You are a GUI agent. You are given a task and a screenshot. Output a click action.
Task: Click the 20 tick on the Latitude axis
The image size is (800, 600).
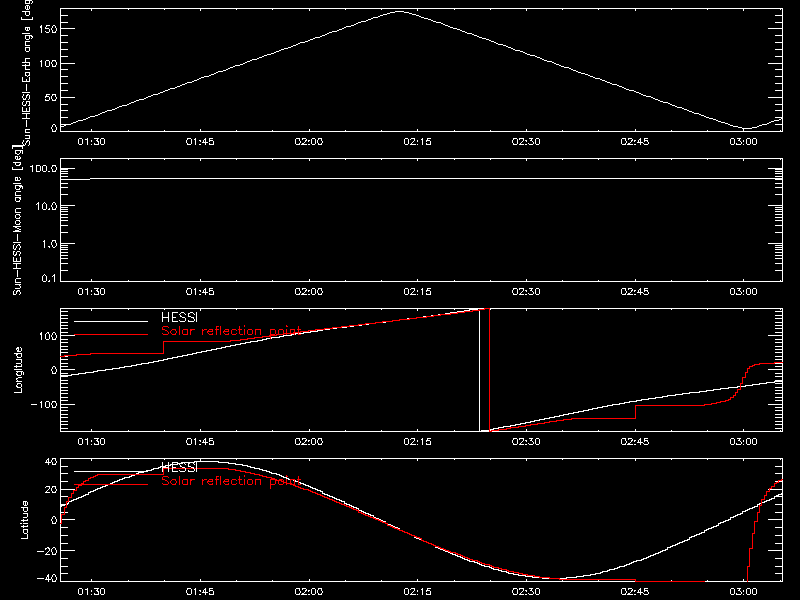(x=51, y=490)
